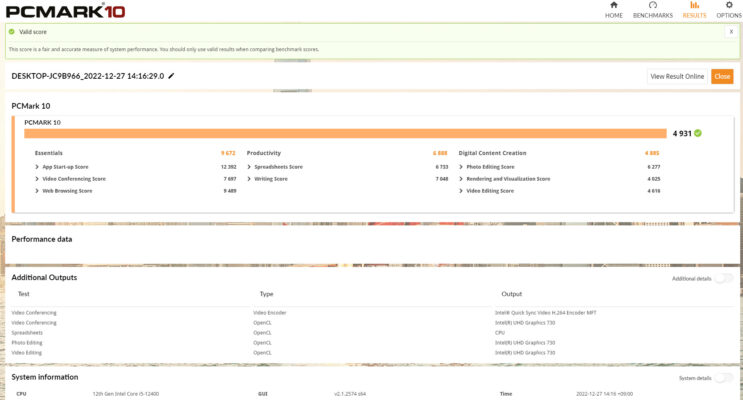Screen dimensions: 743x400
Task: Open the Results tab
Action: coord(694,10)
